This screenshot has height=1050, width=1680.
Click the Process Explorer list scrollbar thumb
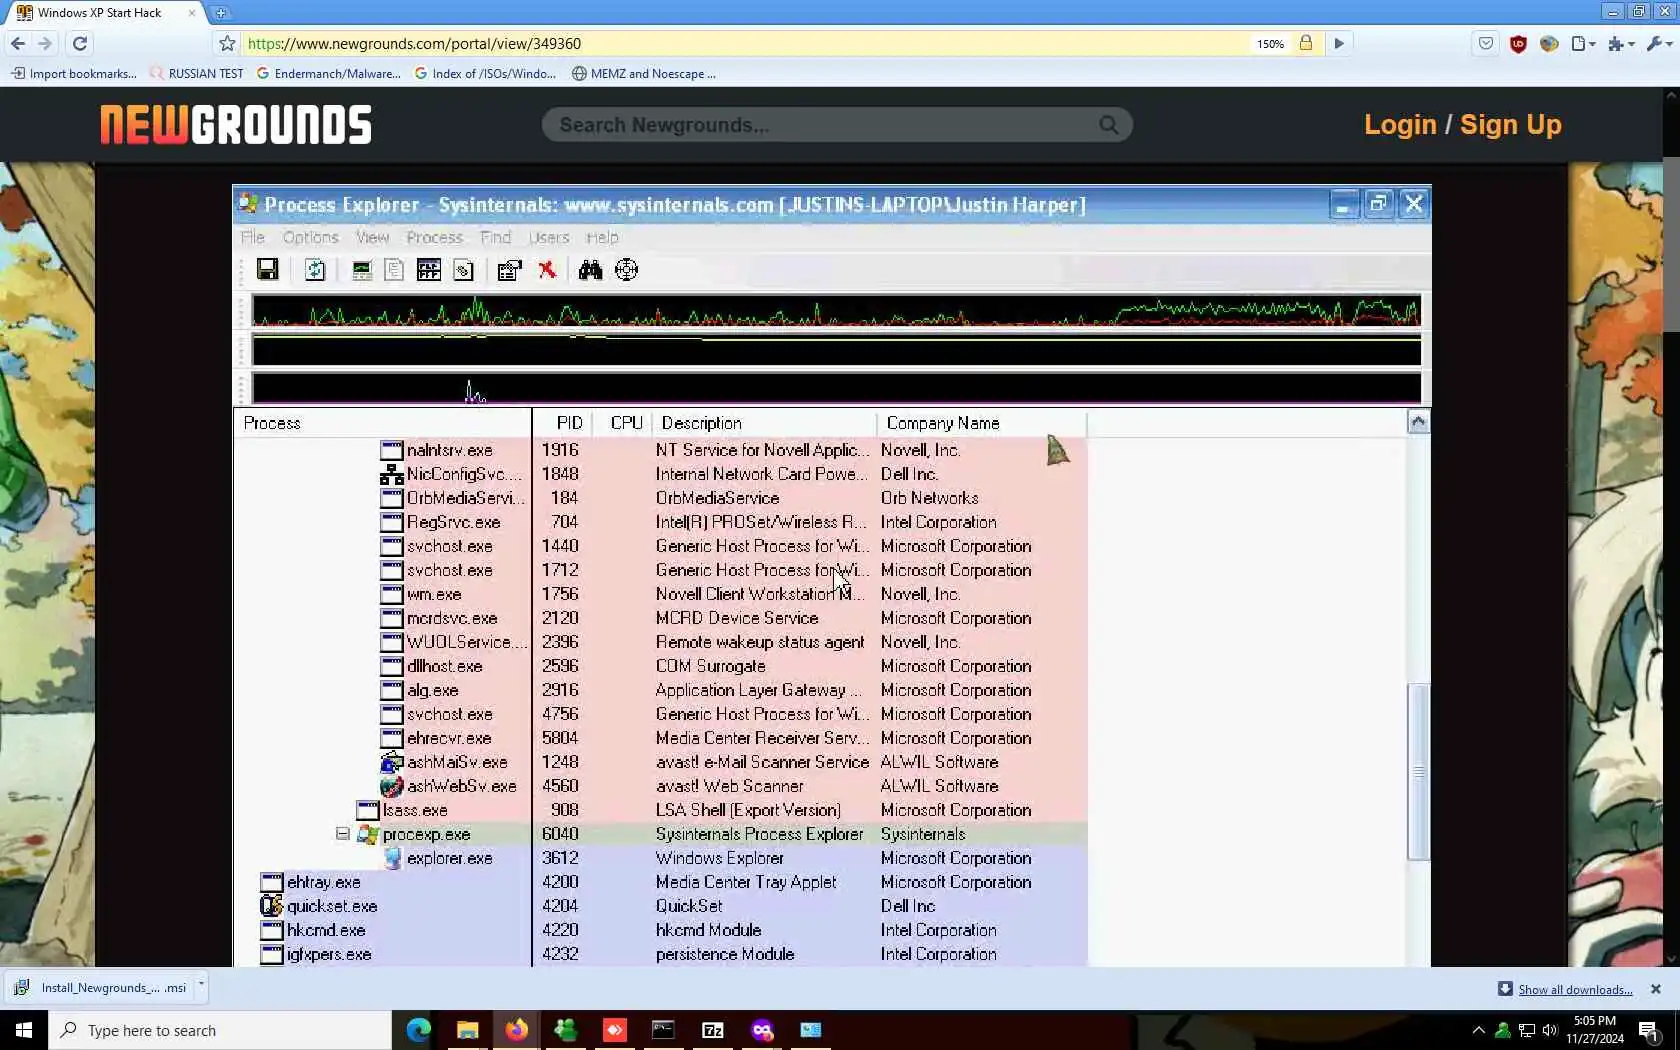point(1418,771)
